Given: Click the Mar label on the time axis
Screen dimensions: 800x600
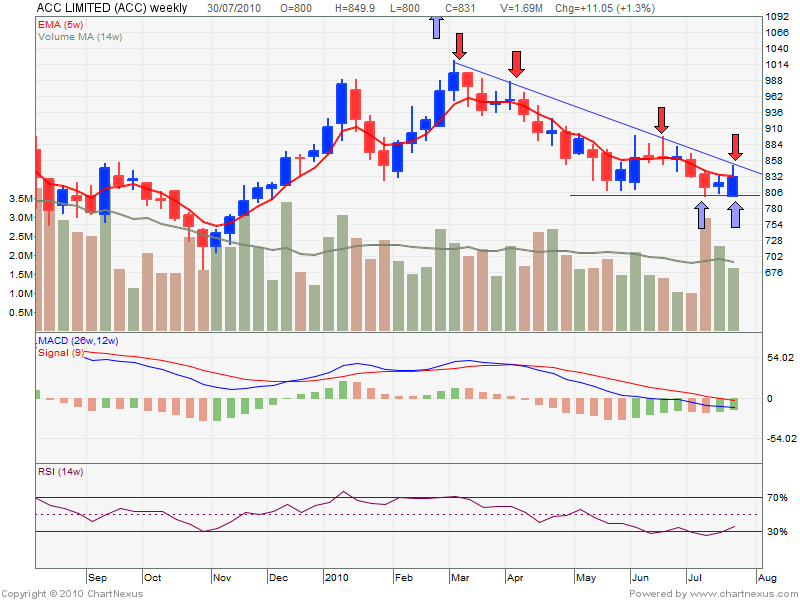Looking at the screenshot, I should (x=460, y=578).
